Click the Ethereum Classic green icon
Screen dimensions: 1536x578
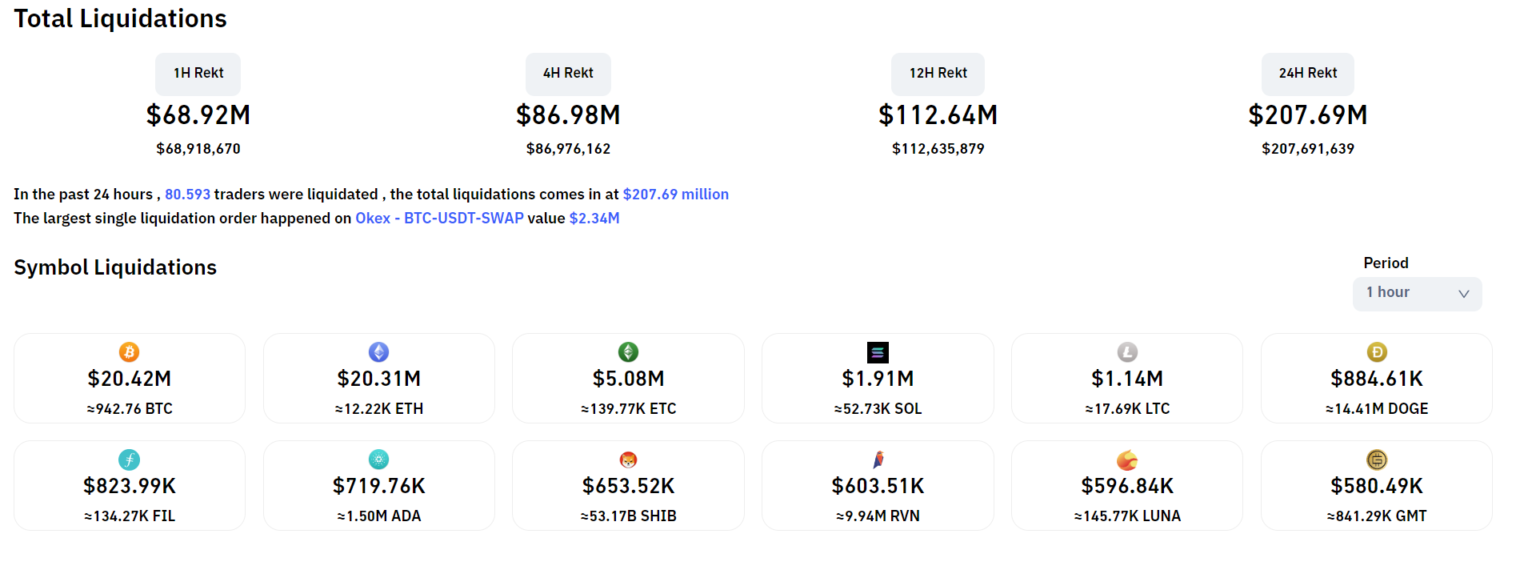click(x=628, y=352)
